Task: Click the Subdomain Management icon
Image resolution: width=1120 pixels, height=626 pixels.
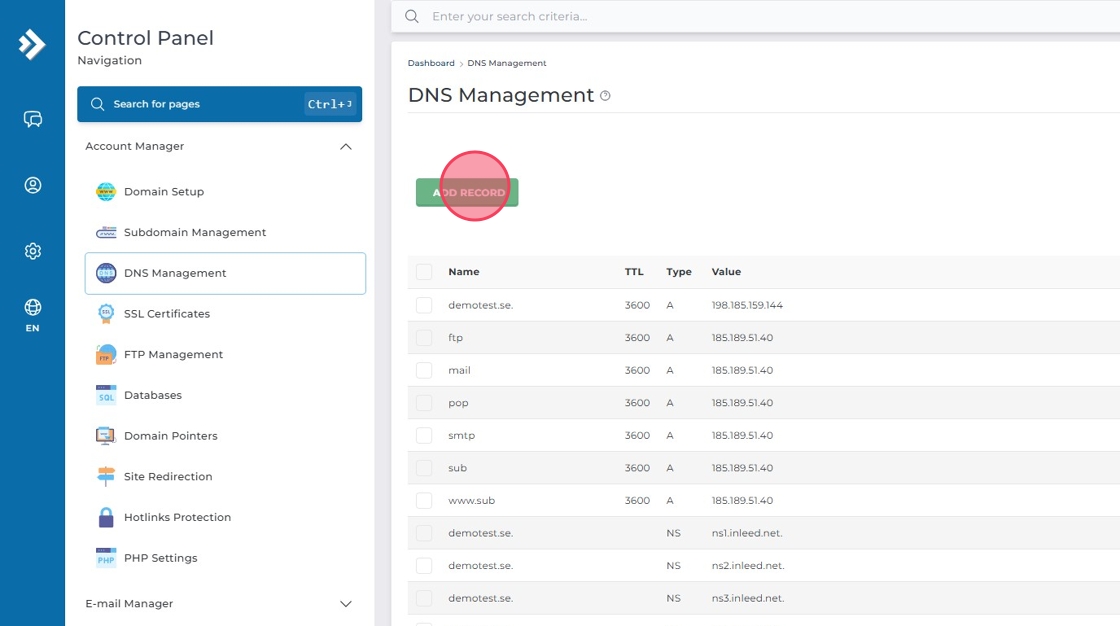Action: (x=106, y=233)
